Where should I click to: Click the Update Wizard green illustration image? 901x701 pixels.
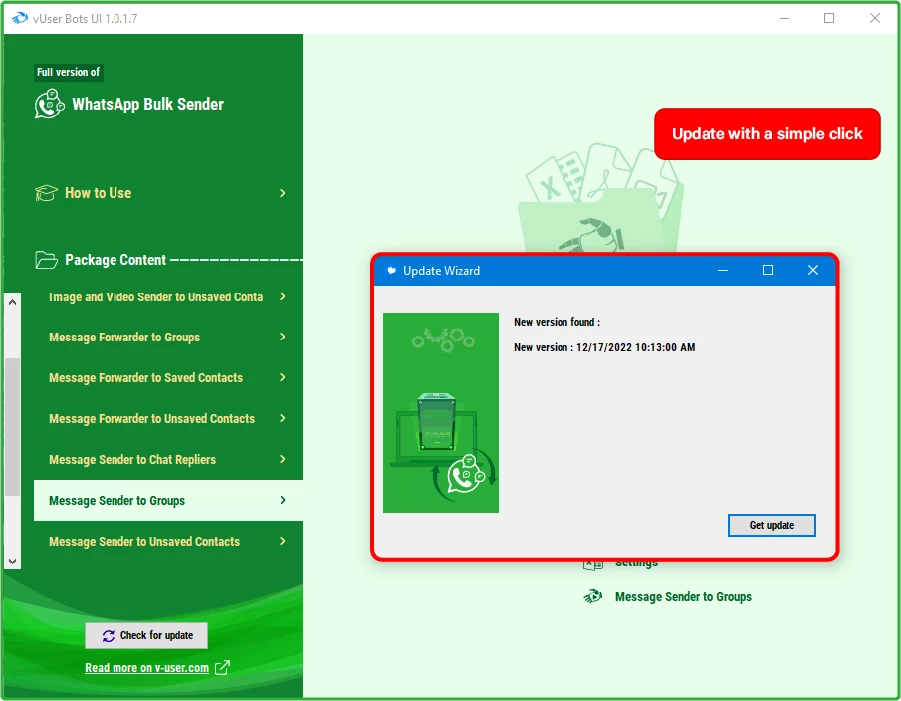[x=441, y=413]
